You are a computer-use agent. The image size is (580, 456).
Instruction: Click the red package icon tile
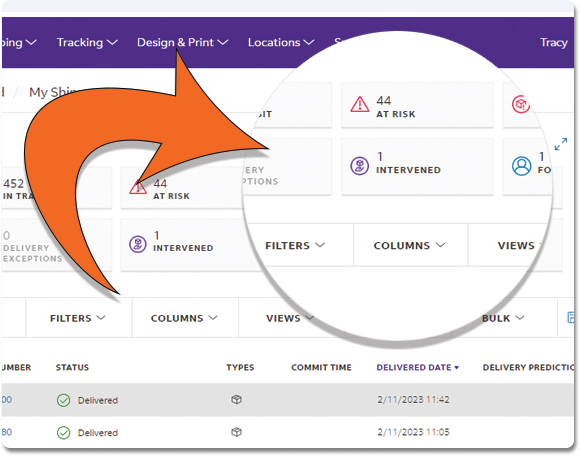(x=520, y=104)
